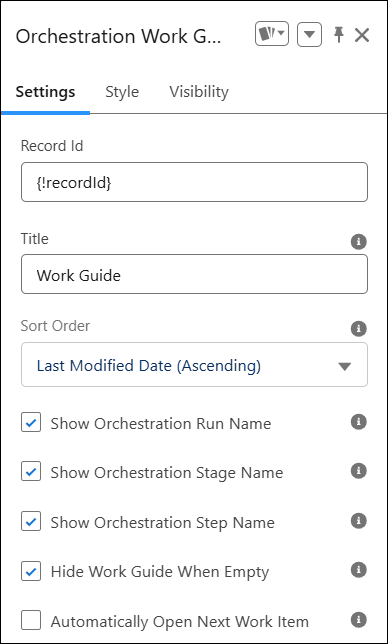Switch to the Style tab
Screen dimensions: 388x644
pos(122,92)
